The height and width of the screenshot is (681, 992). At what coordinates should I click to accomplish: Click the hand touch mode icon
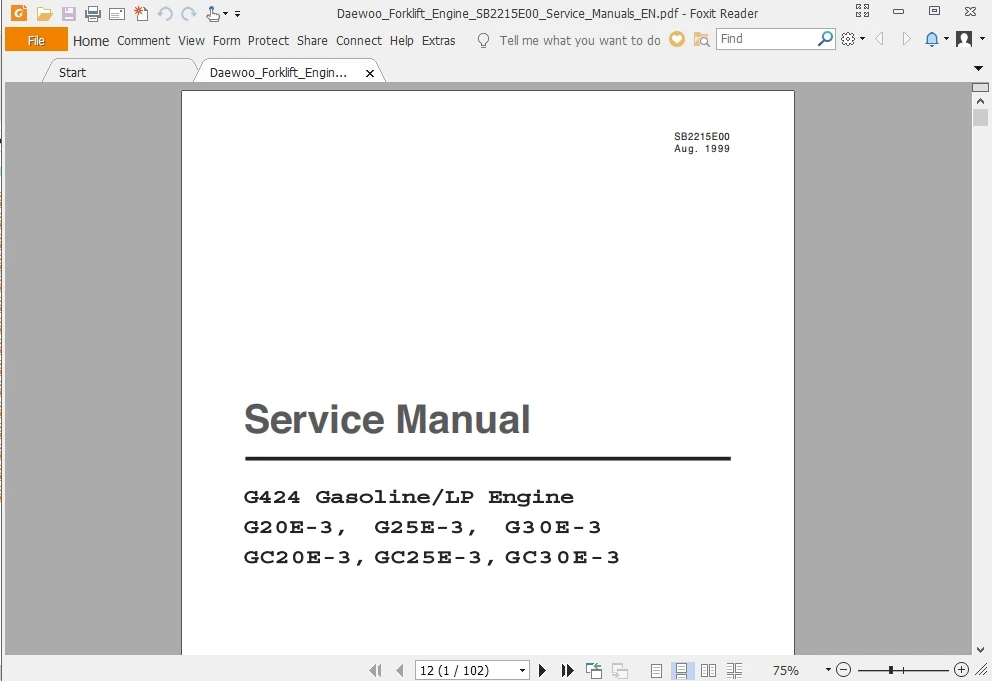213,13
